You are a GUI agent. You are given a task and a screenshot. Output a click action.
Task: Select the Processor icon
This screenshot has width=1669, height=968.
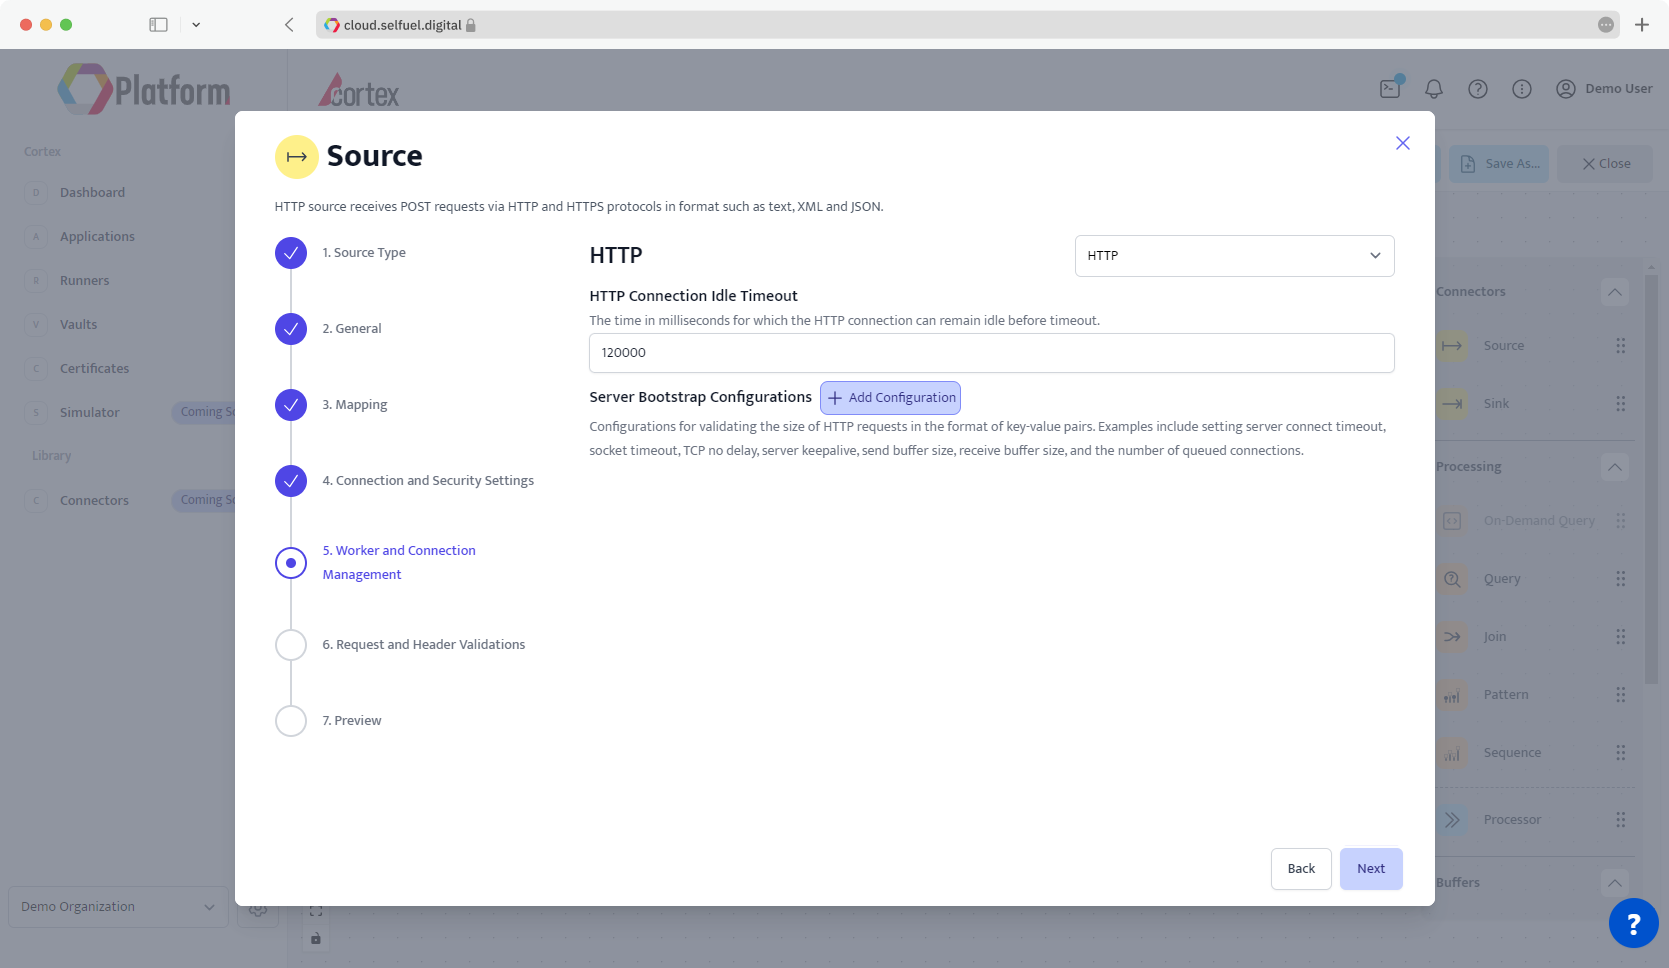click(x=1452, y=820)
